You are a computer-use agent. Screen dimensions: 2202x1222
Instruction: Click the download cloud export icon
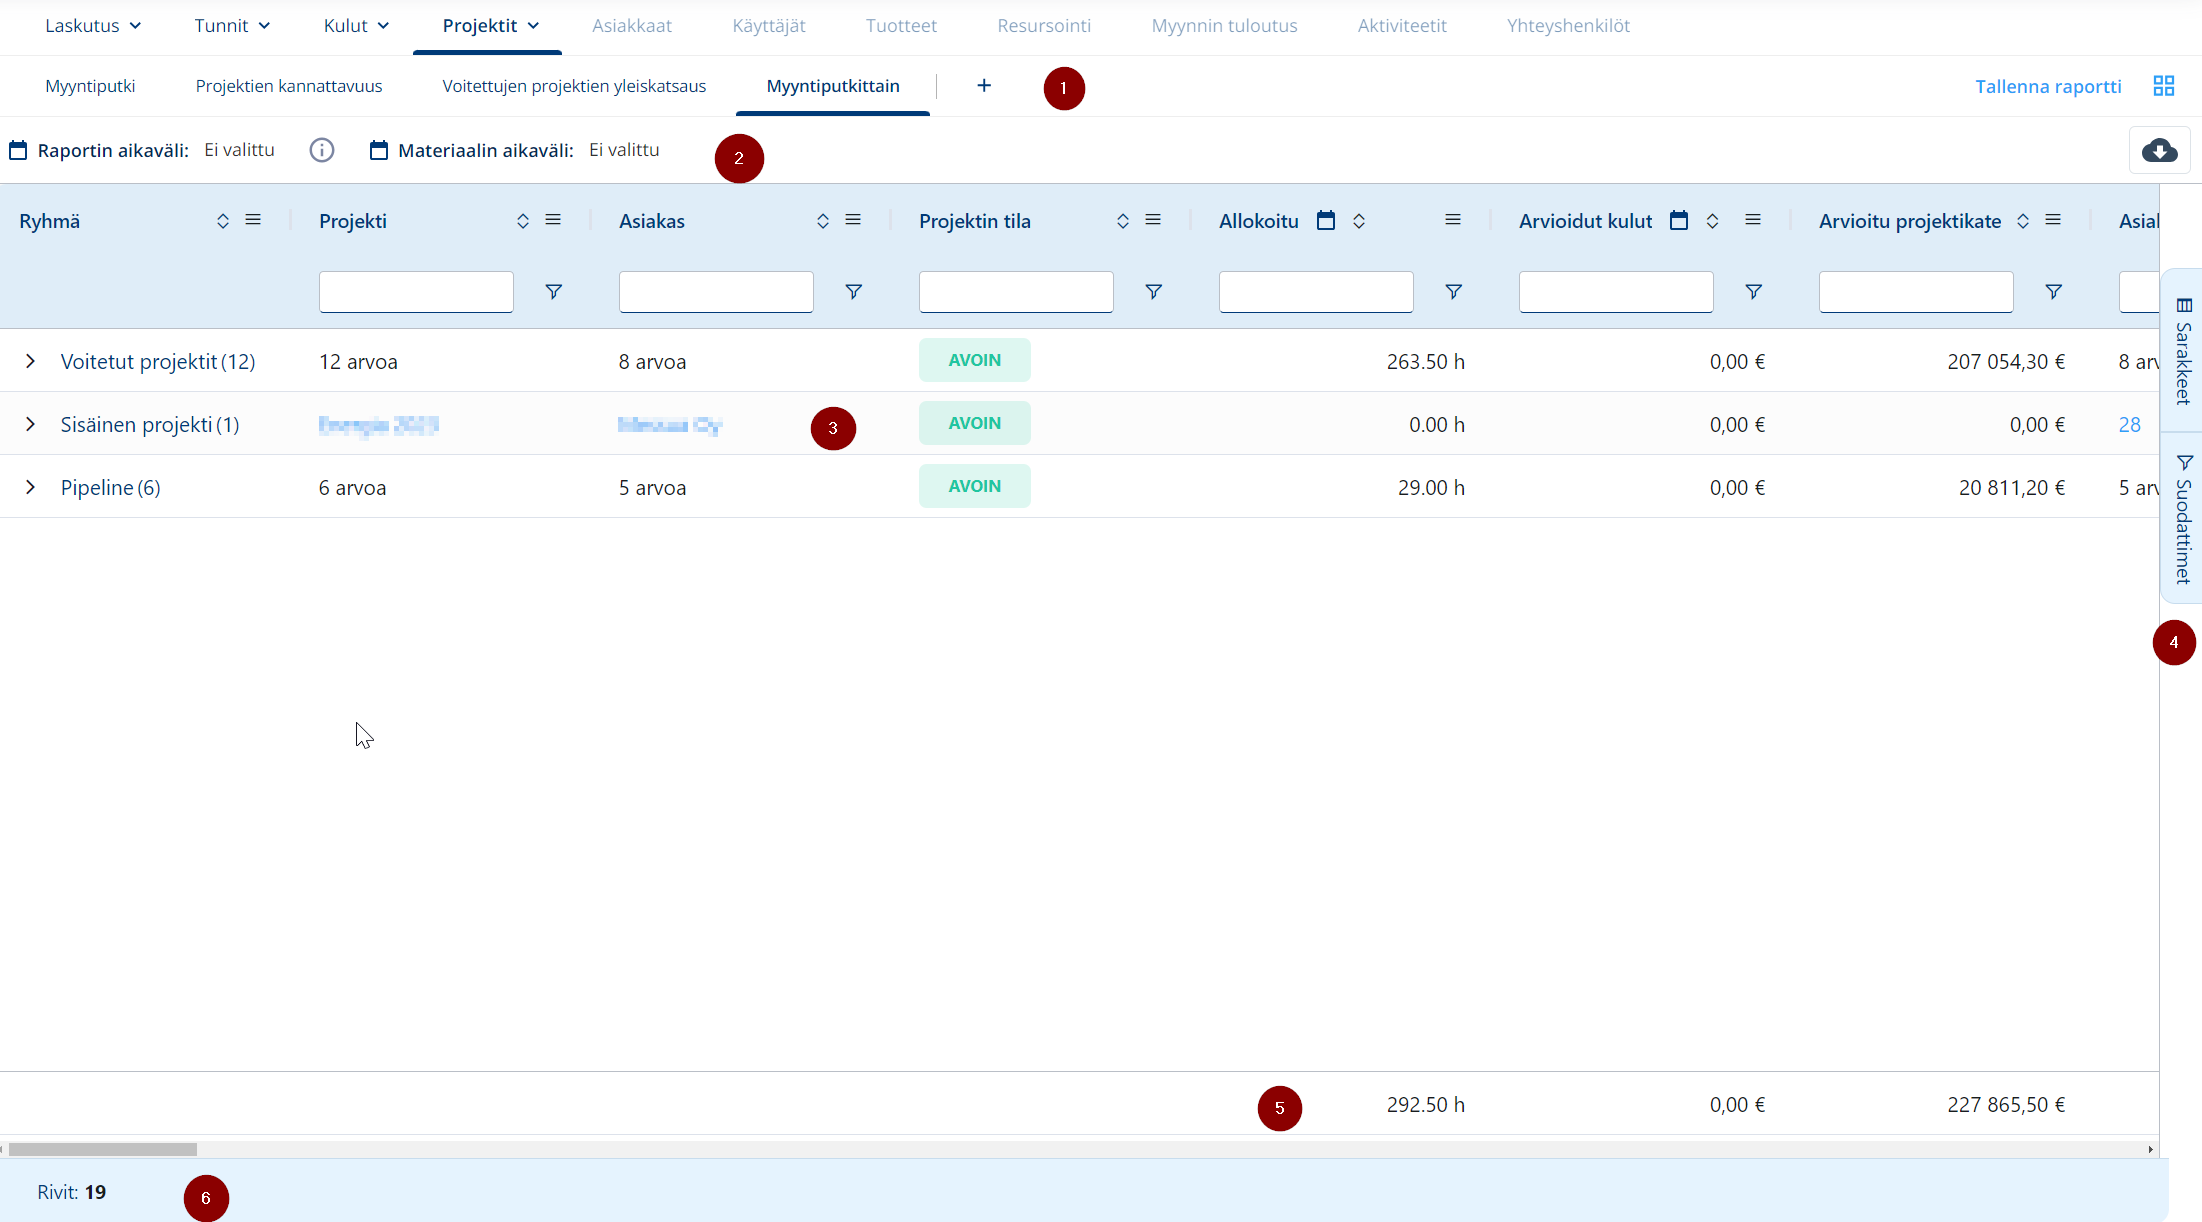point(2160,151)
